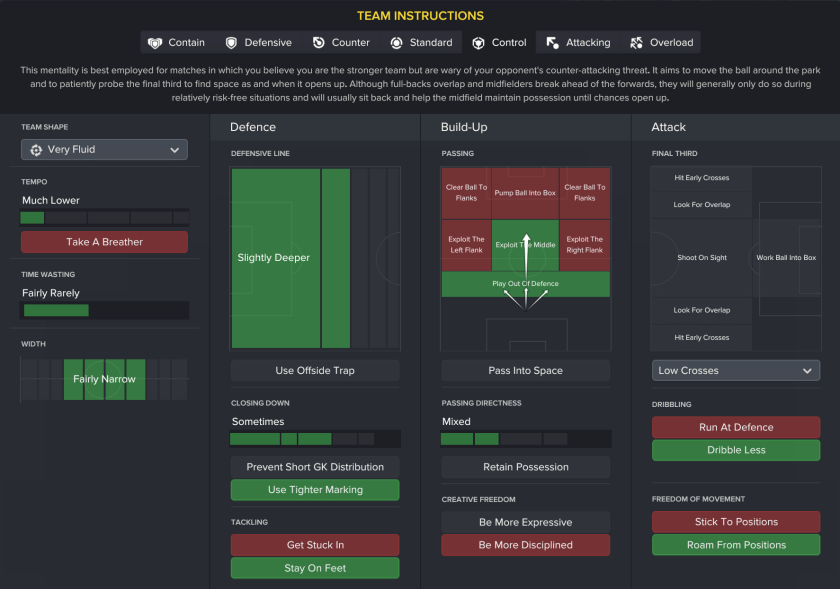Click the Contain mentality shield icon

click(155, 43)
